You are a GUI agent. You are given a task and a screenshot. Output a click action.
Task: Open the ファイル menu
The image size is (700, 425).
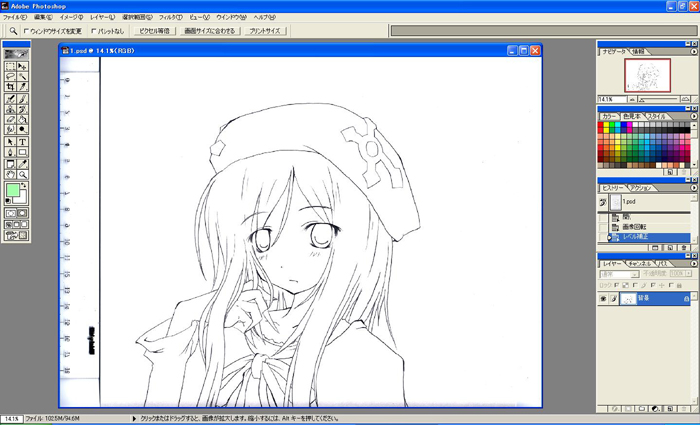click(15, 17)
